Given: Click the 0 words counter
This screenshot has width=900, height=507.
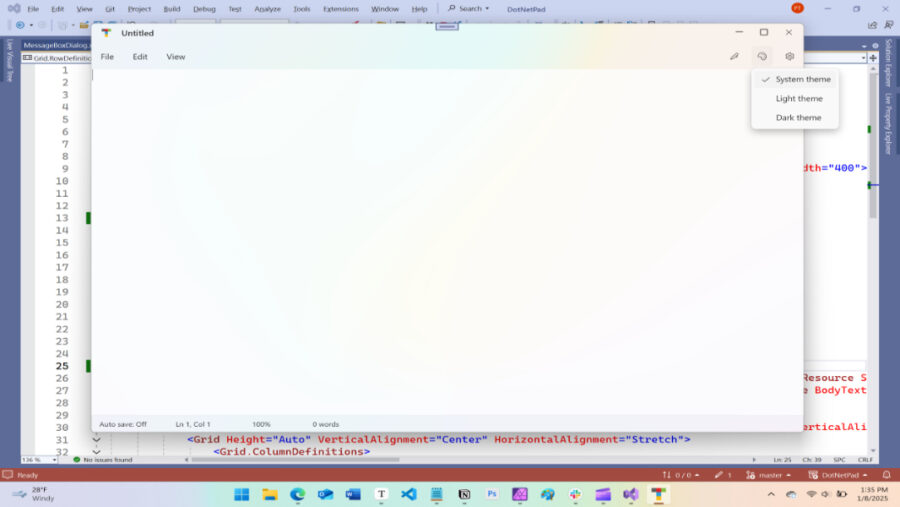Looking at the screenshot, I should coord(325,424).
